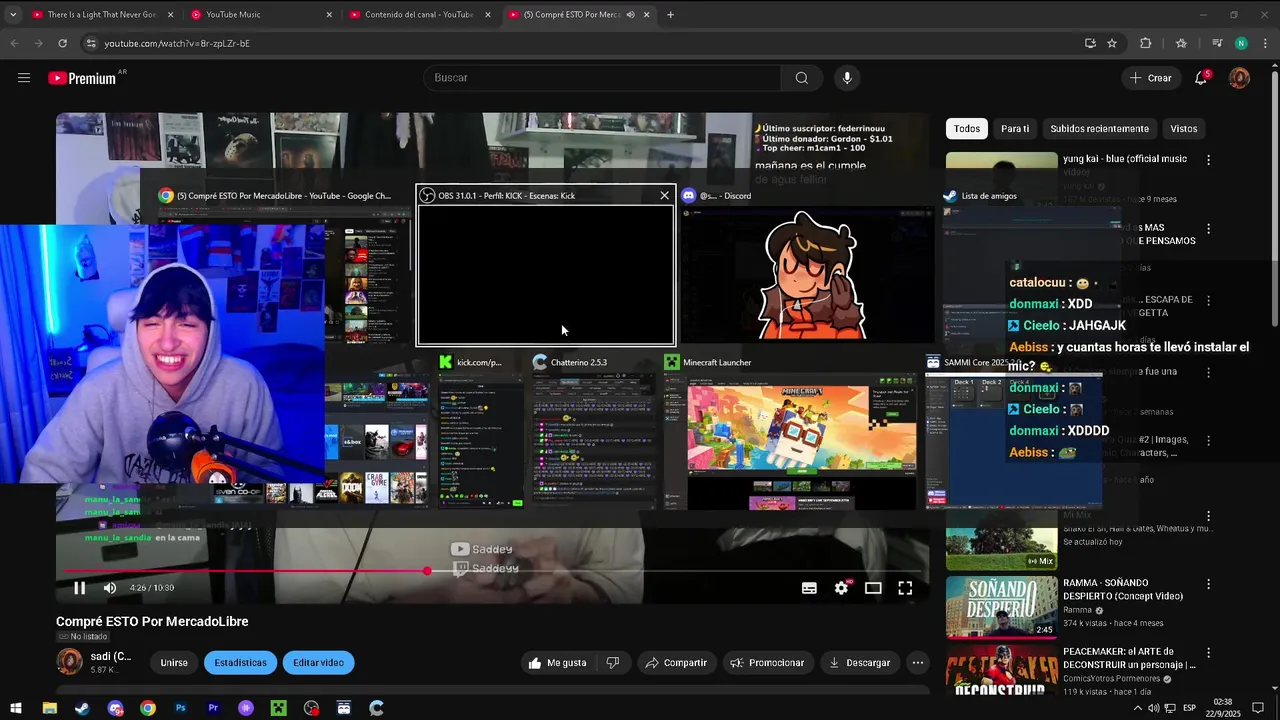Open Discord from the taskbar
The width and height of the screenshot is (1280, 720).
[x=115, y=708]
